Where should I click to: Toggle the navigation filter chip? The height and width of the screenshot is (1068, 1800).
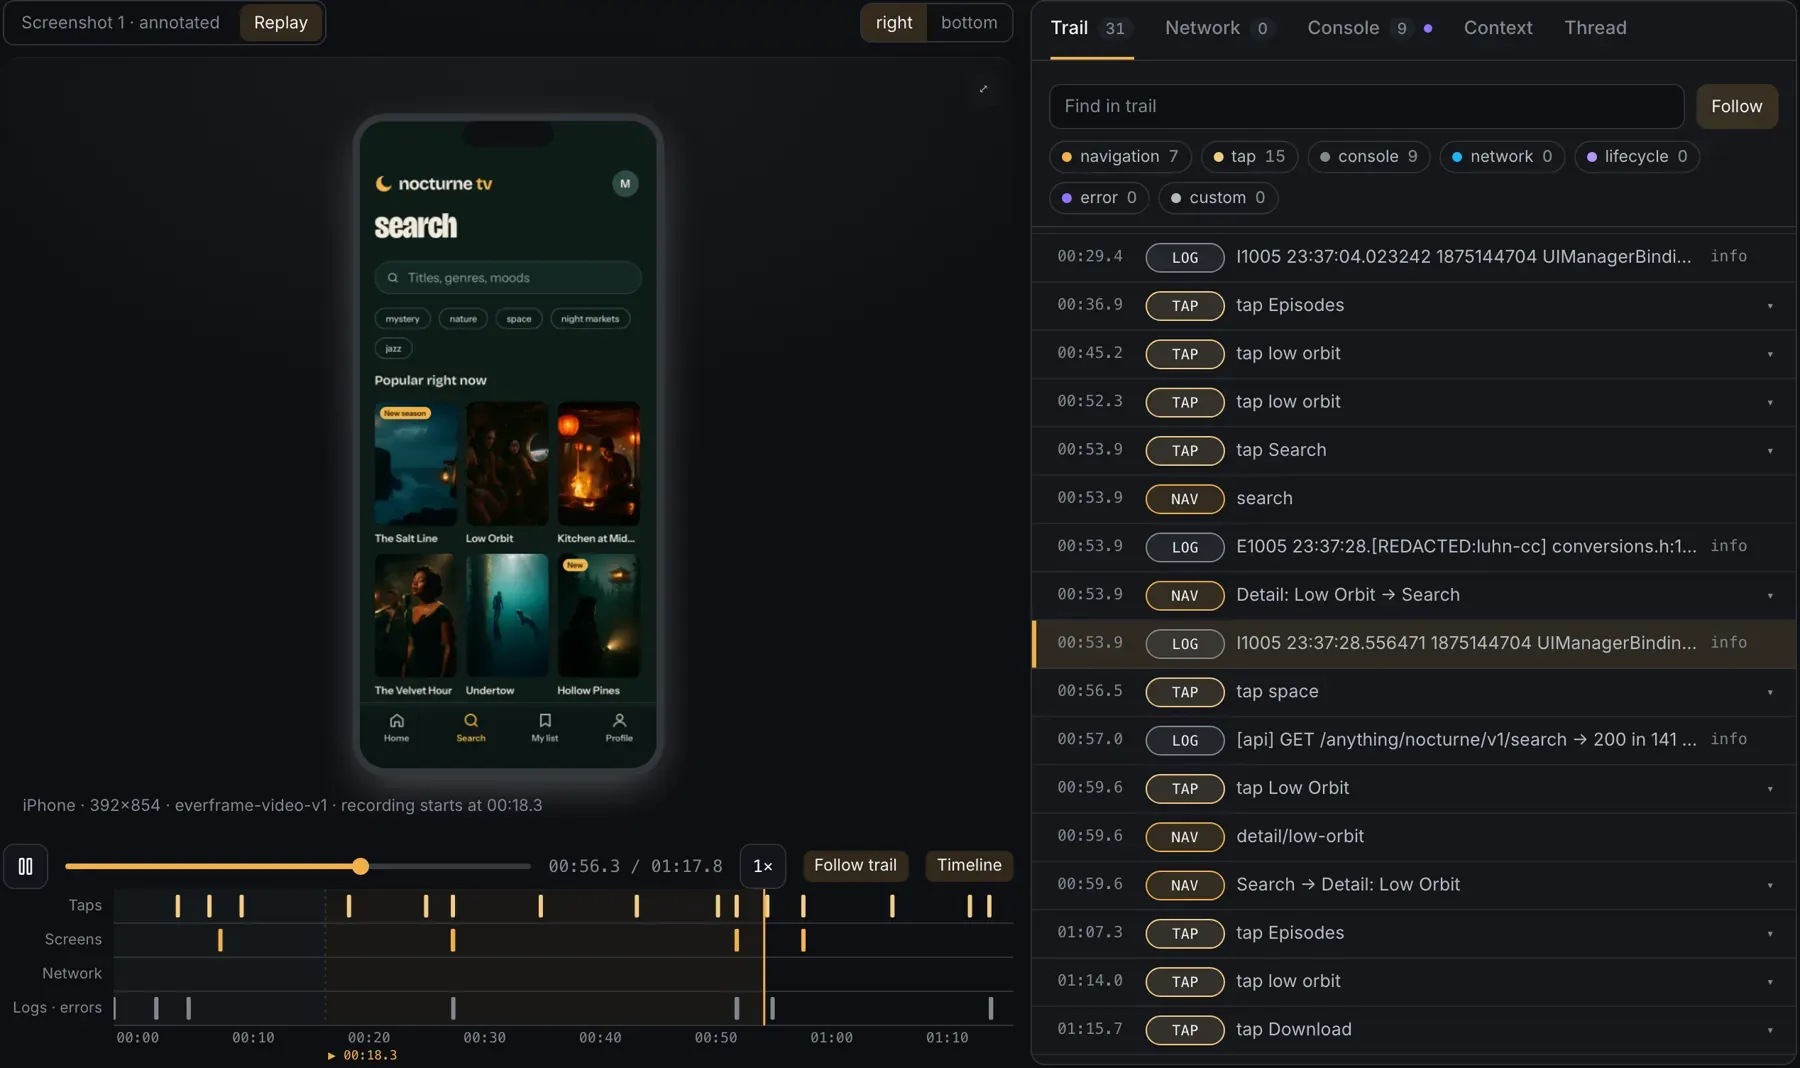tap(1120, 156)
